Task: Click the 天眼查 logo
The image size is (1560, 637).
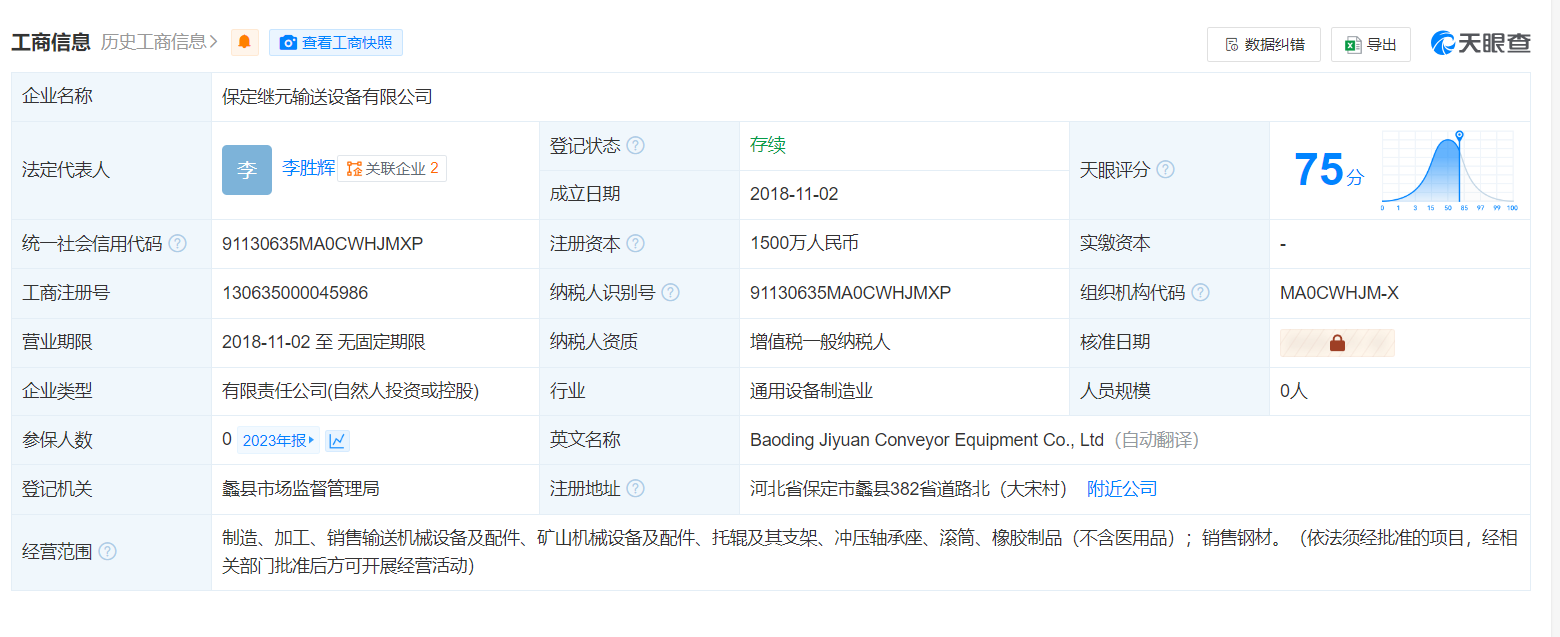Action: 1481,43
